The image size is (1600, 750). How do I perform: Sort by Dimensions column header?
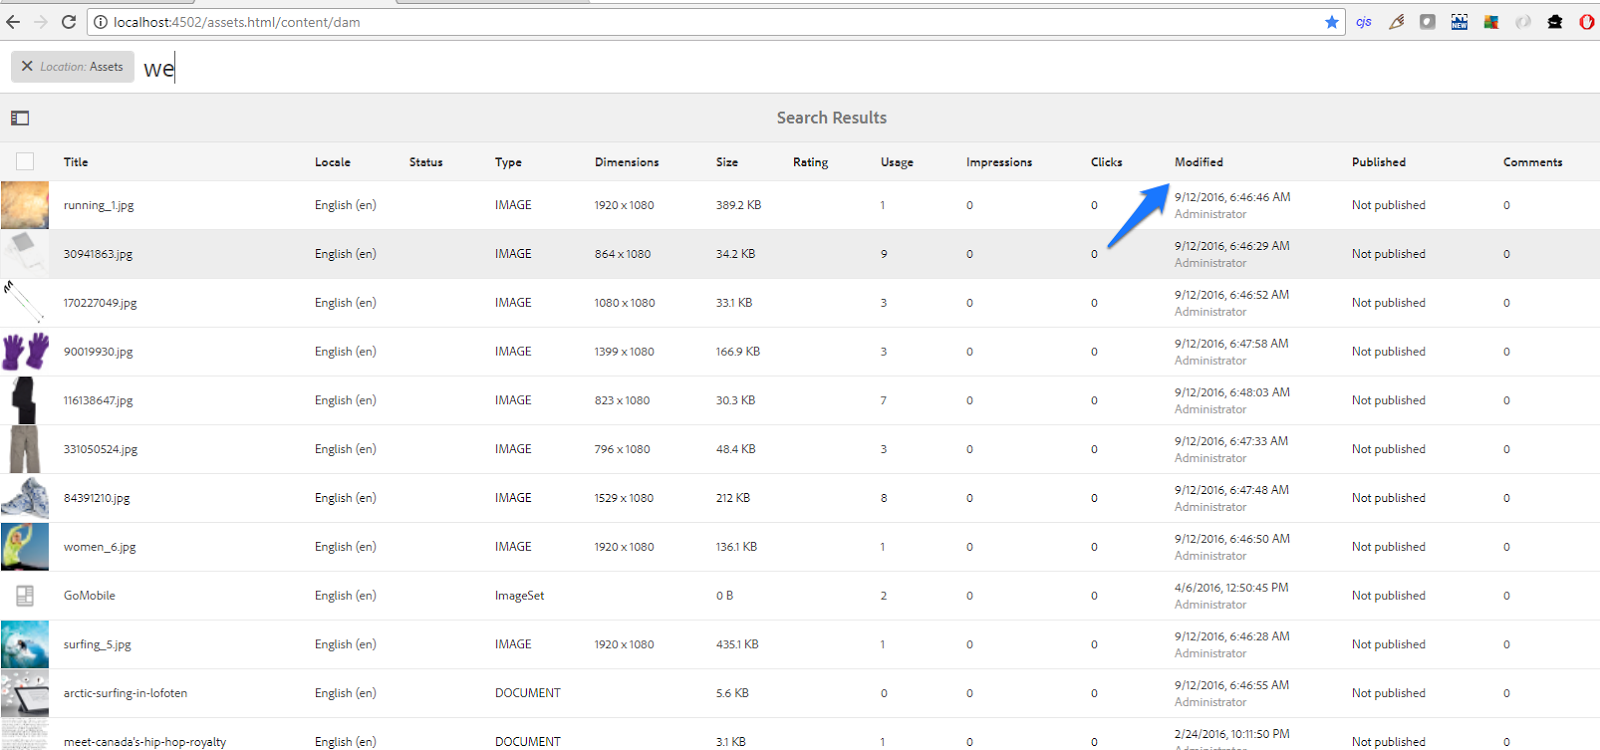627,162
